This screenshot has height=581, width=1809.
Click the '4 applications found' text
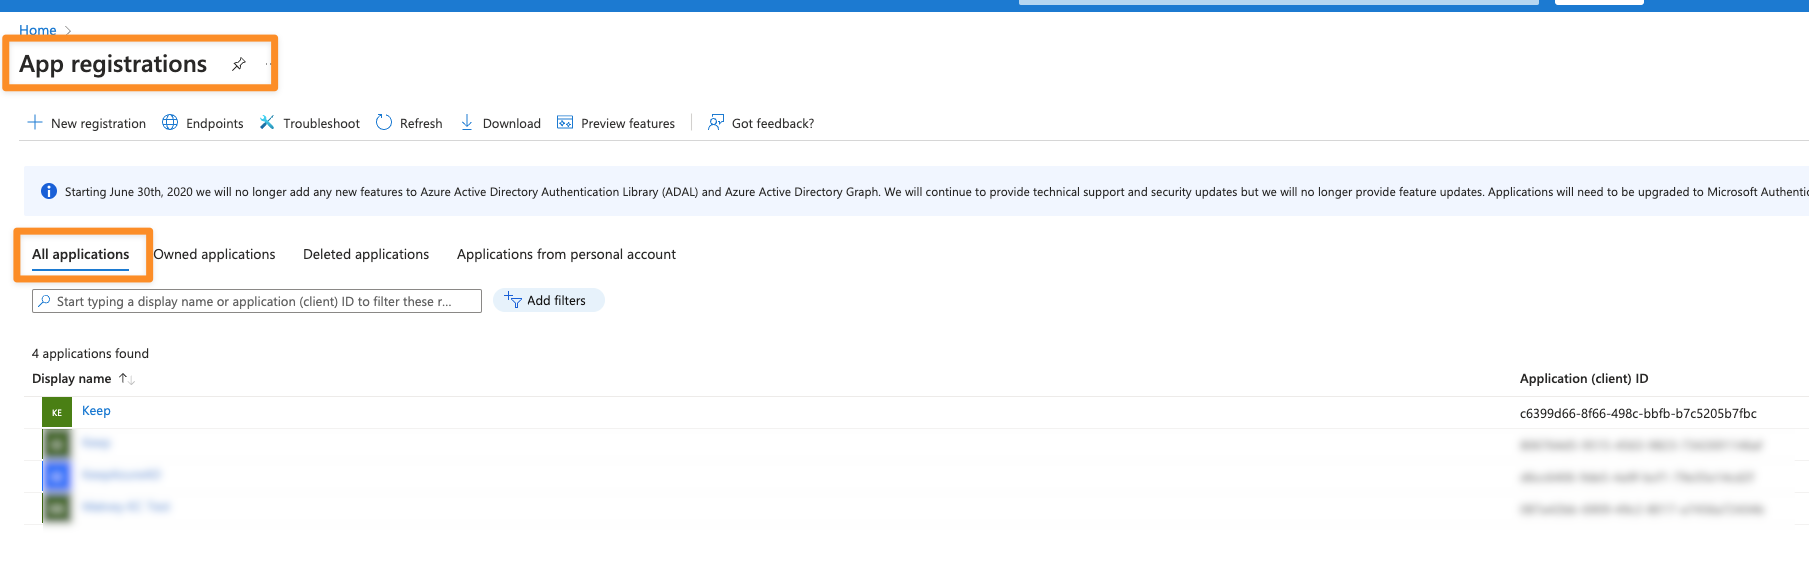click(90, 354)
